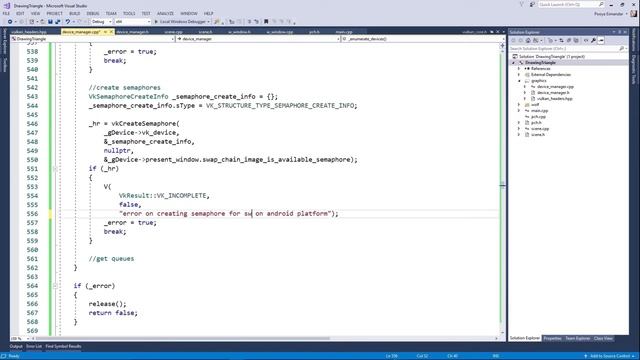Collapse the if (_hr) block at line 551

tap(55, 169)
